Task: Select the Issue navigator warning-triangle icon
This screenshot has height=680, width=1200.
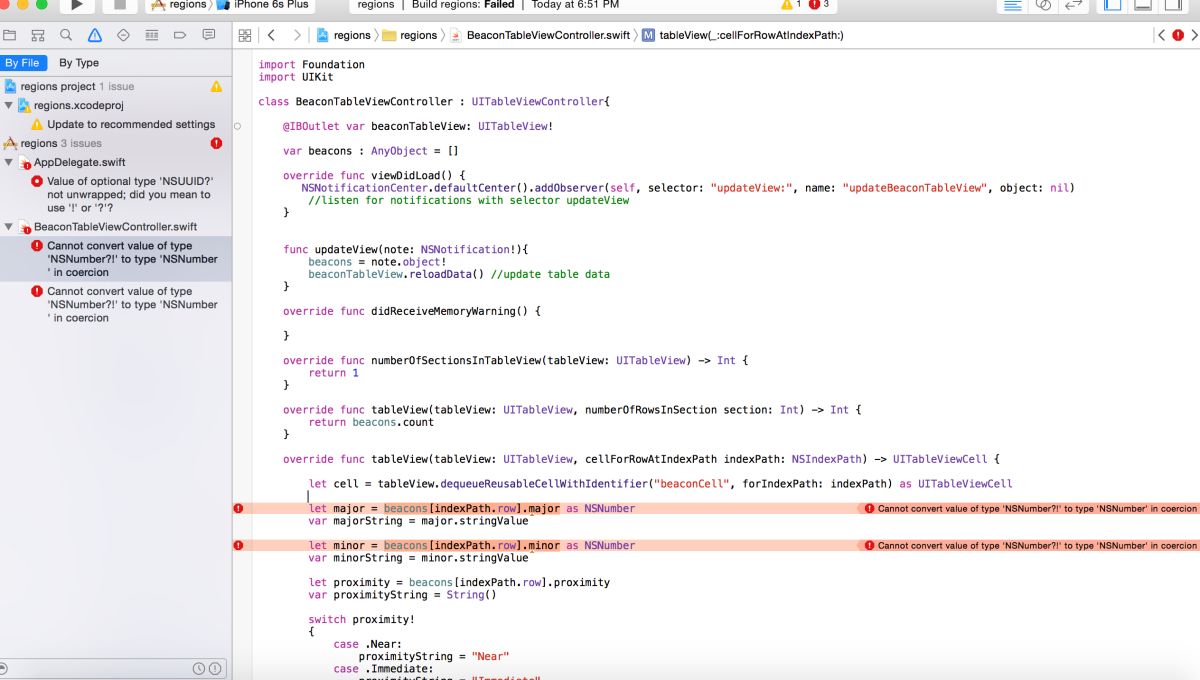Action: click(94, 35)
